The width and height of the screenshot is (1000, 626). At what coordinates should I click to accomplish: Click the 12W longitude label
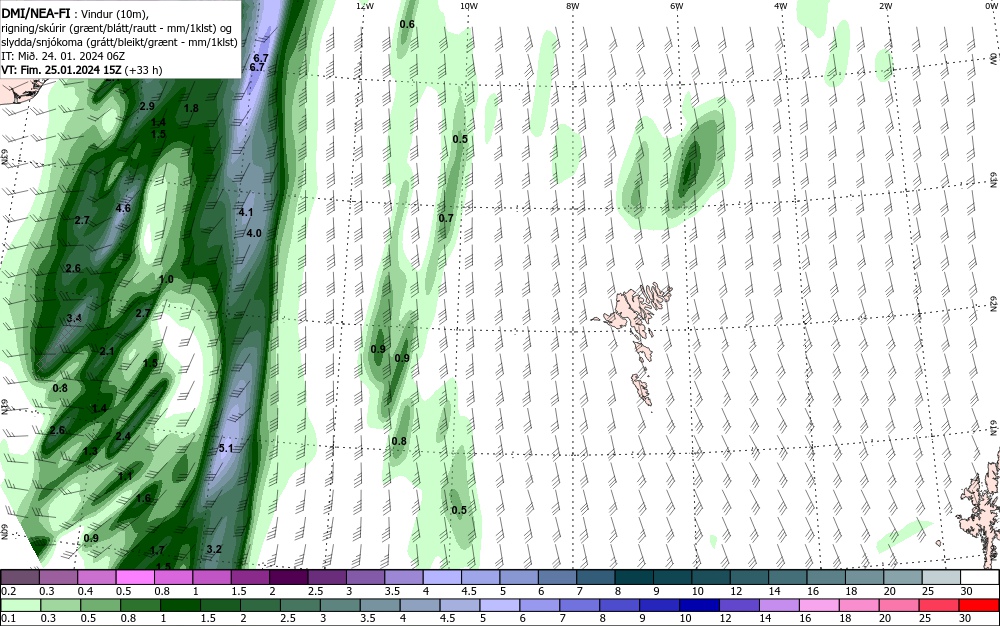[x=365, y=6]
